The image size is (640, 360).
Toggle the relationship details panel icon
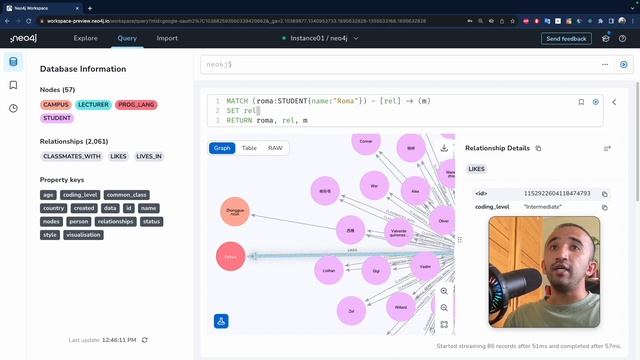tap(607, 148)
